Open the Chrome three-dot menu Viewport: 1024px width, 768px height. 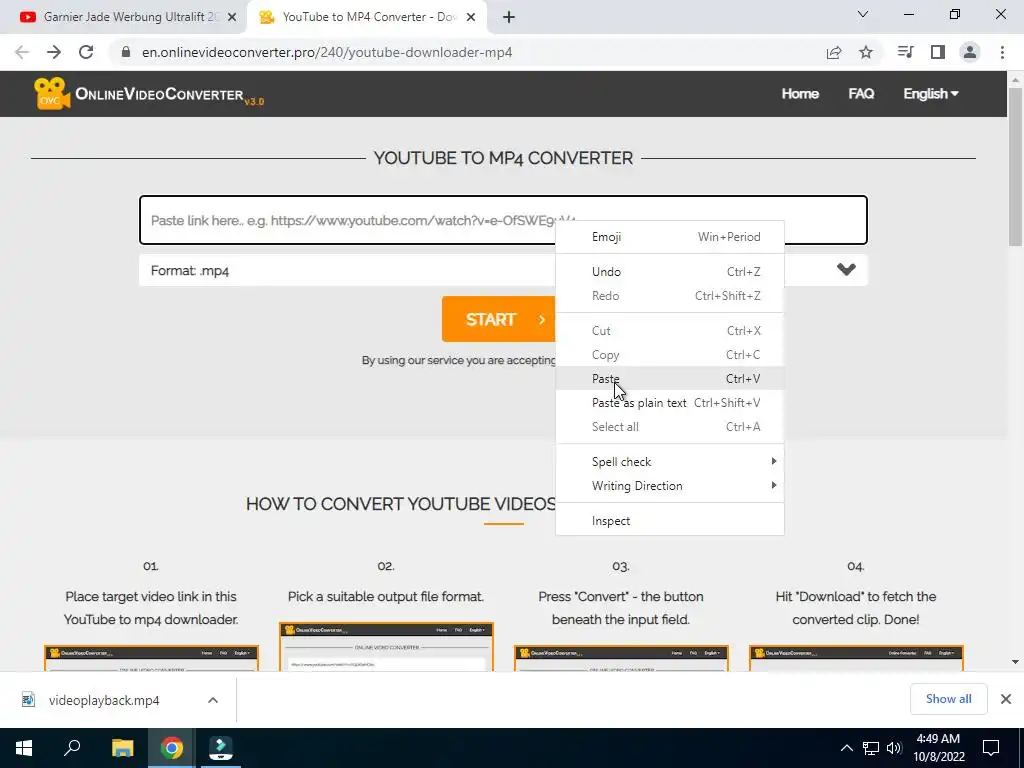[x=1002, y=52]
